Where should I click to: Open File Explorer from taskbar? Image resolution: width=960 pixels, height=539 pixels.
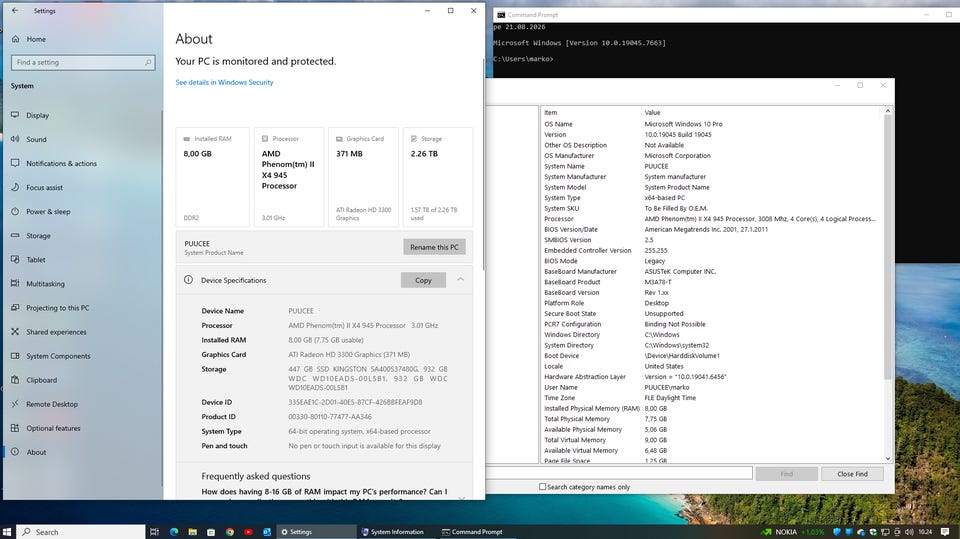tap(192, 532)
